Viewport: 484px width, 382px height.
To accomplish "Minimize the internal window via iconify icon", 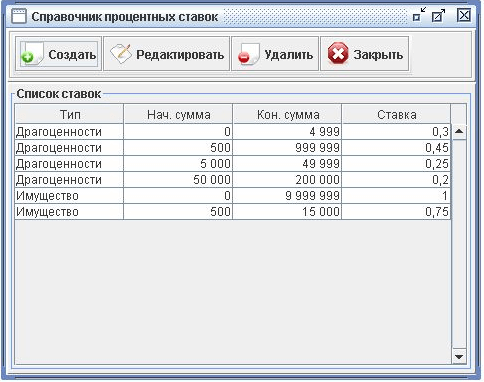I will 419,15.
